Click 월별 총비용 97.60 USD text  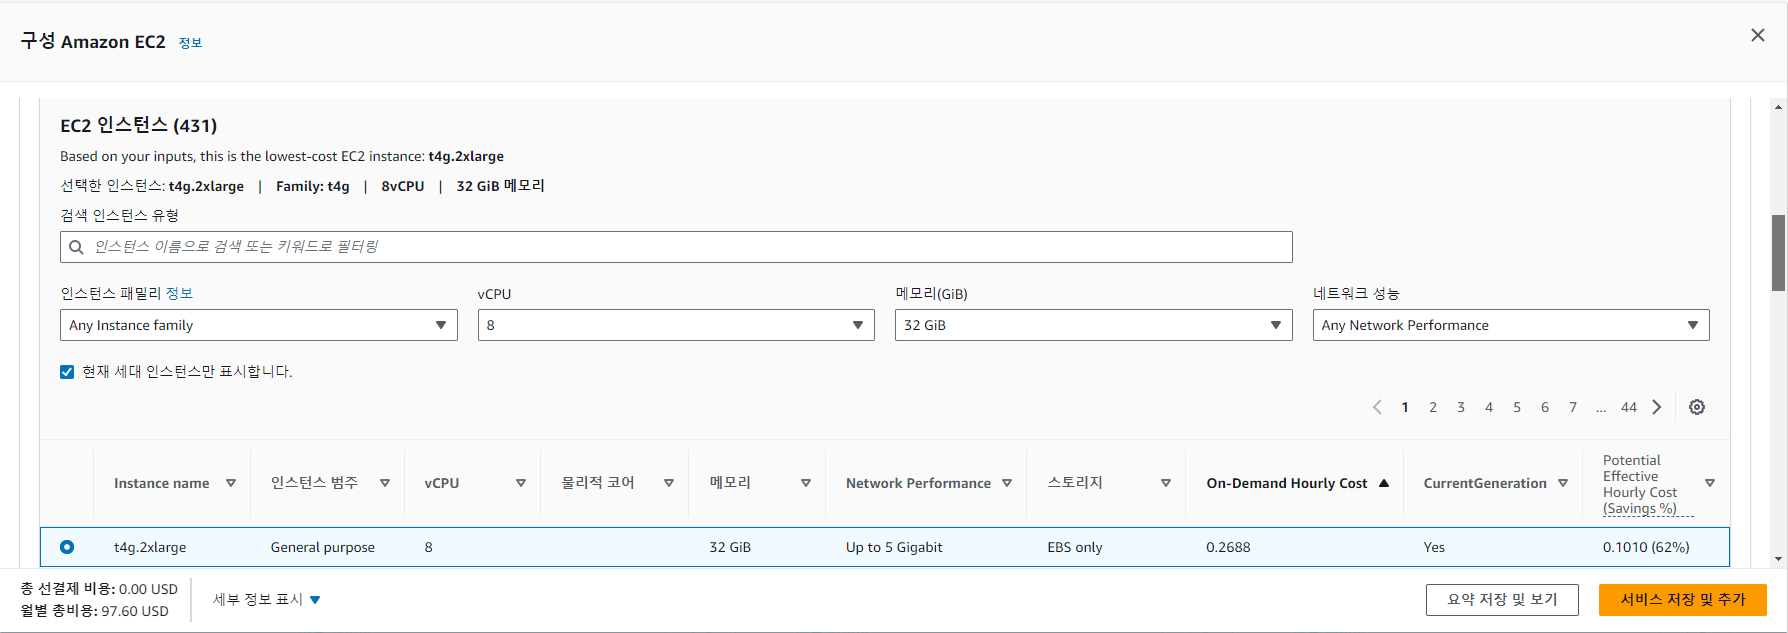pos(95,611)
